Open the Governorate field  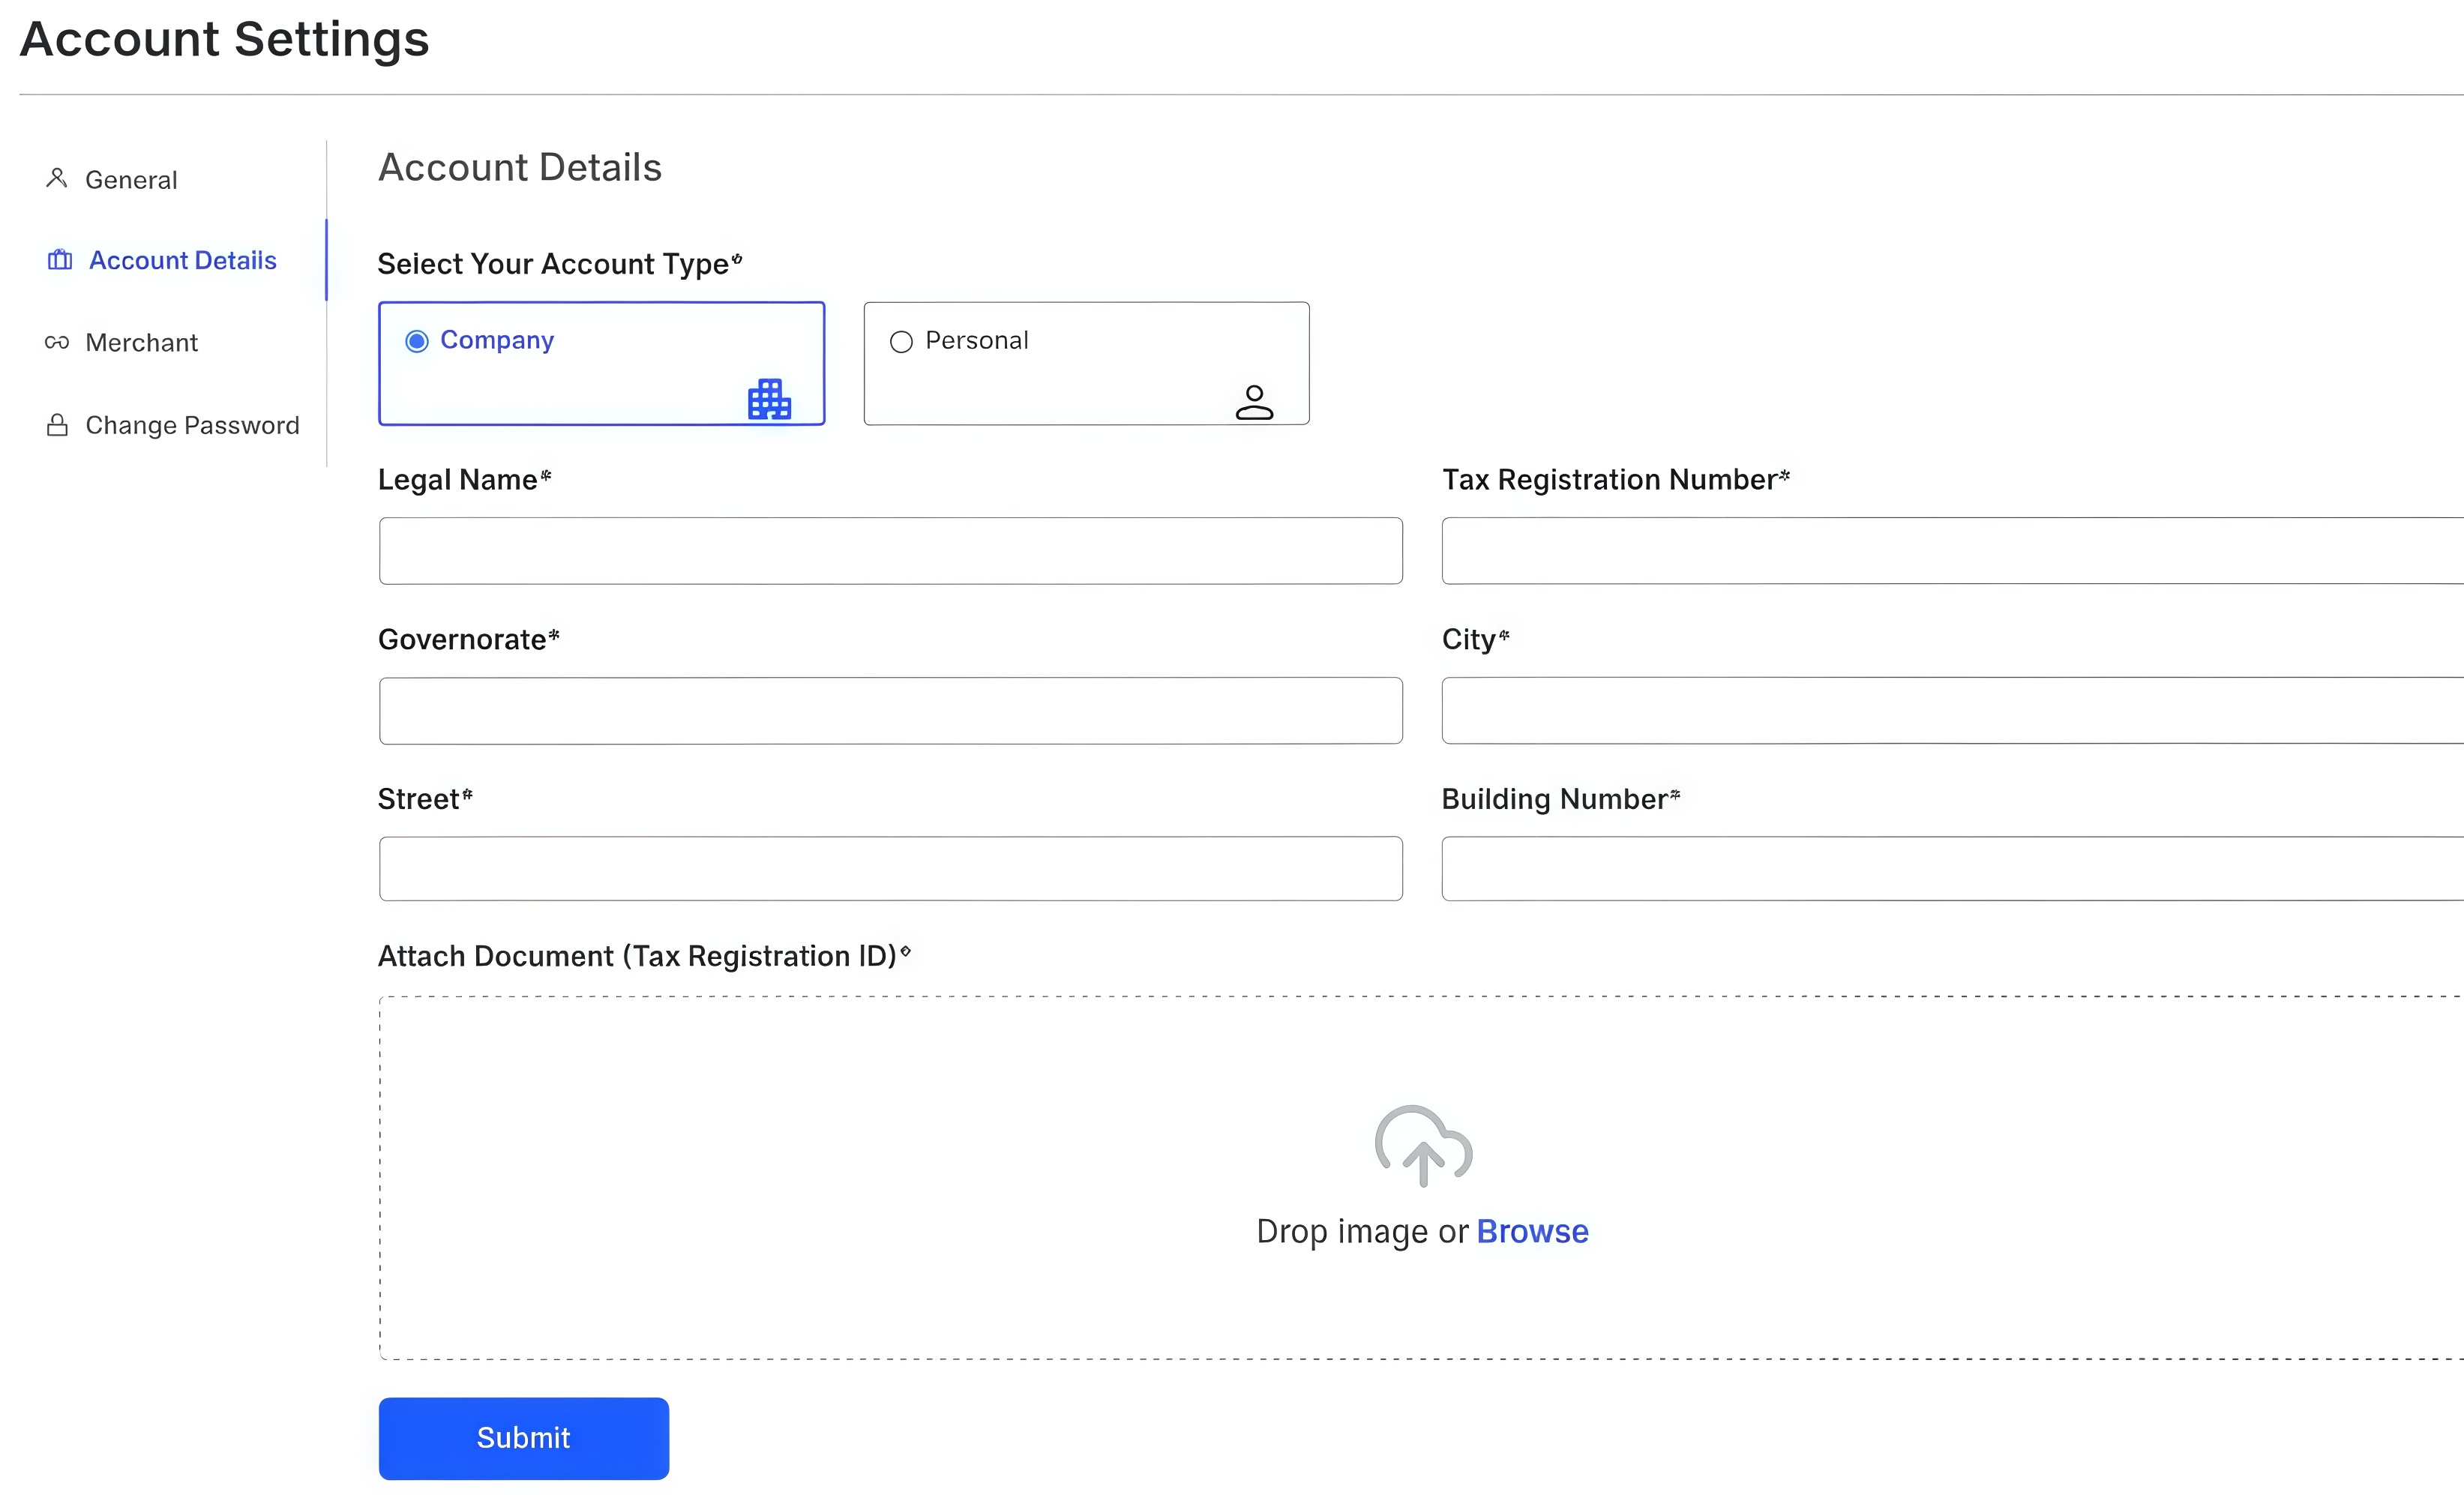click(x=890, y=711)
